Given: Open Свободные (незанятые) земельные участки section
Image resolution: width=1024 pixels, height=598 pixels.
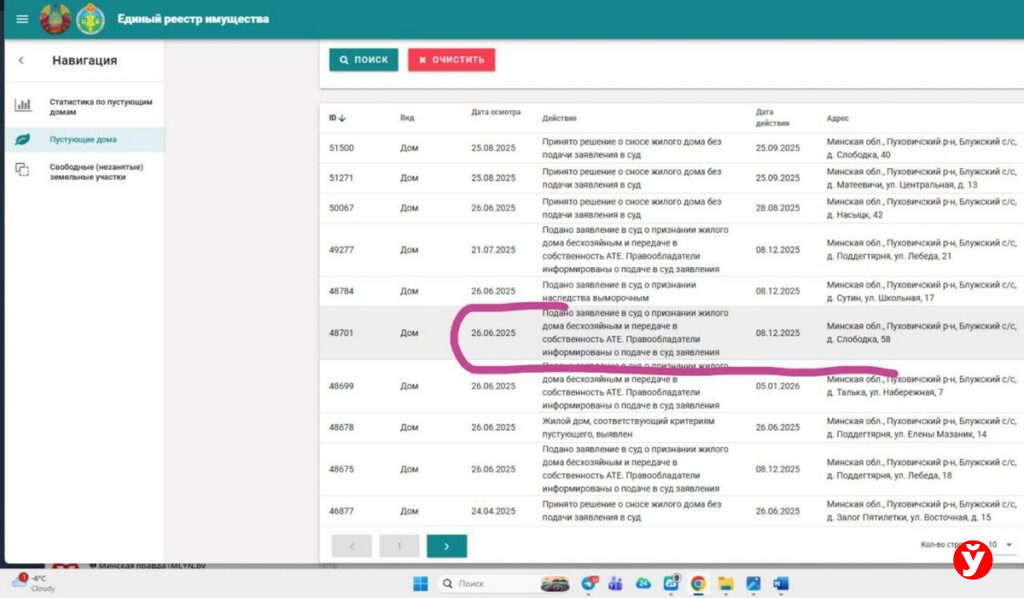Looking at the screenshot, I should click(96, 171).
